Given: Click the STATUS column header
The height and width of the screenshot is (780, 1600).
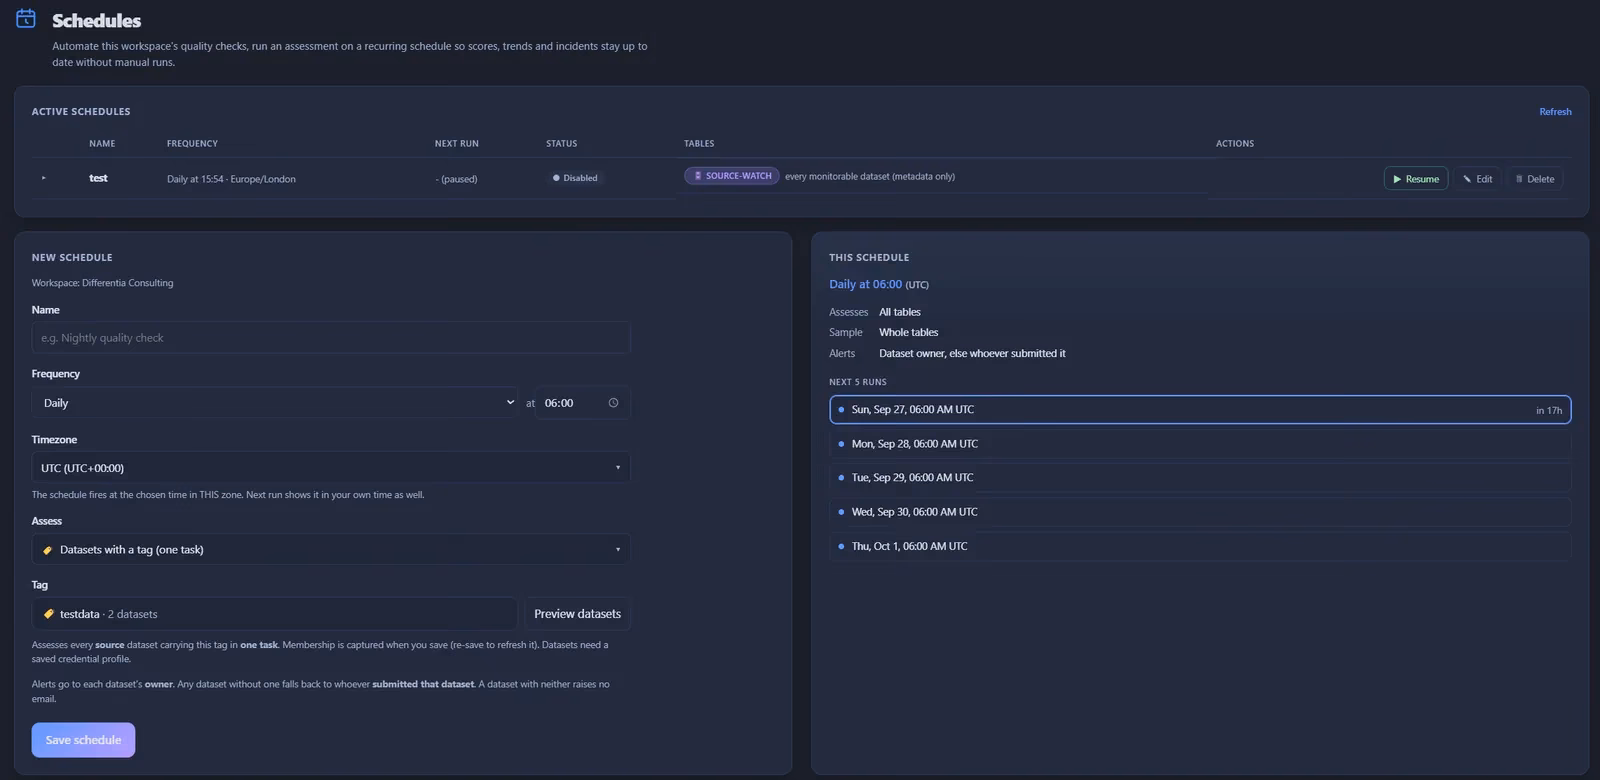Looking at the screenshot, I should (x=561, y=144).
